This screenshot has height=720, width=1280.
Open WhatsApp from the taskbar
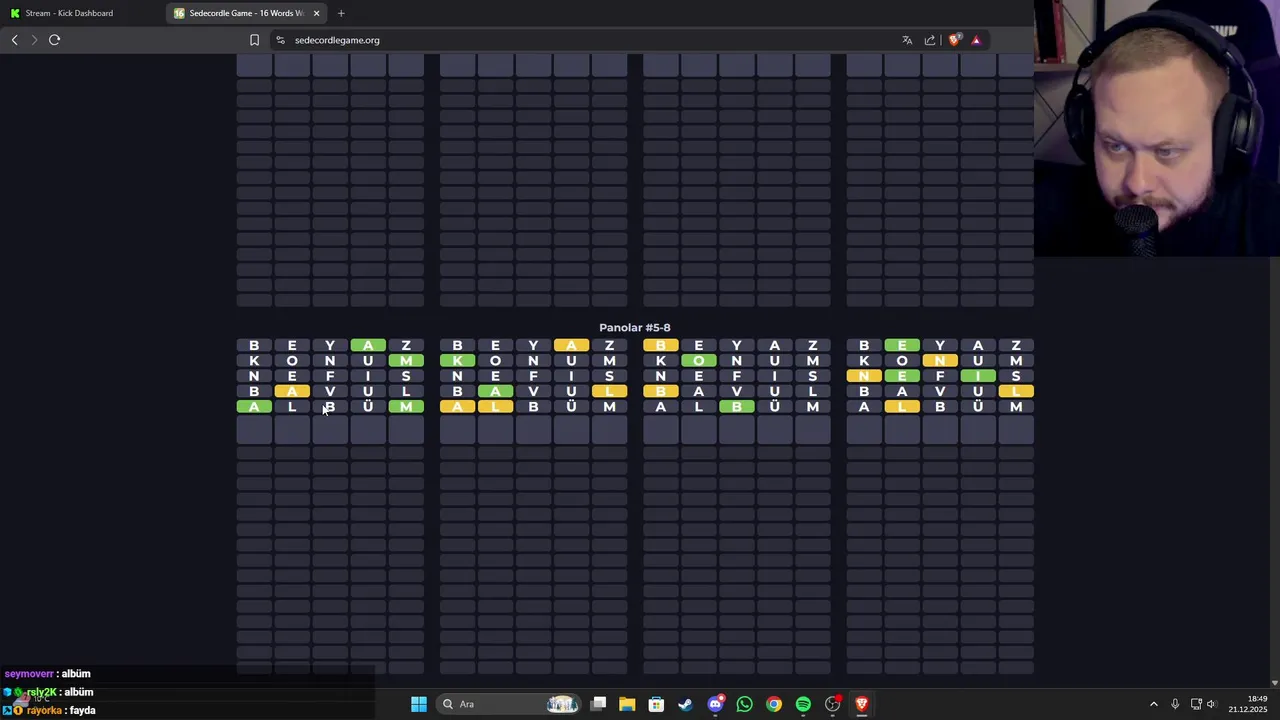tap(744, 704)
